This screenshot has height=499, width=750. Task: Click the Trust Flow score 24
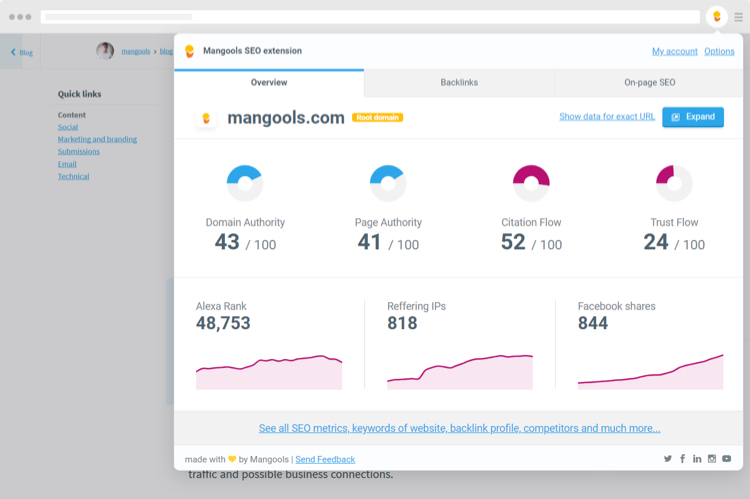click(656, 242)
